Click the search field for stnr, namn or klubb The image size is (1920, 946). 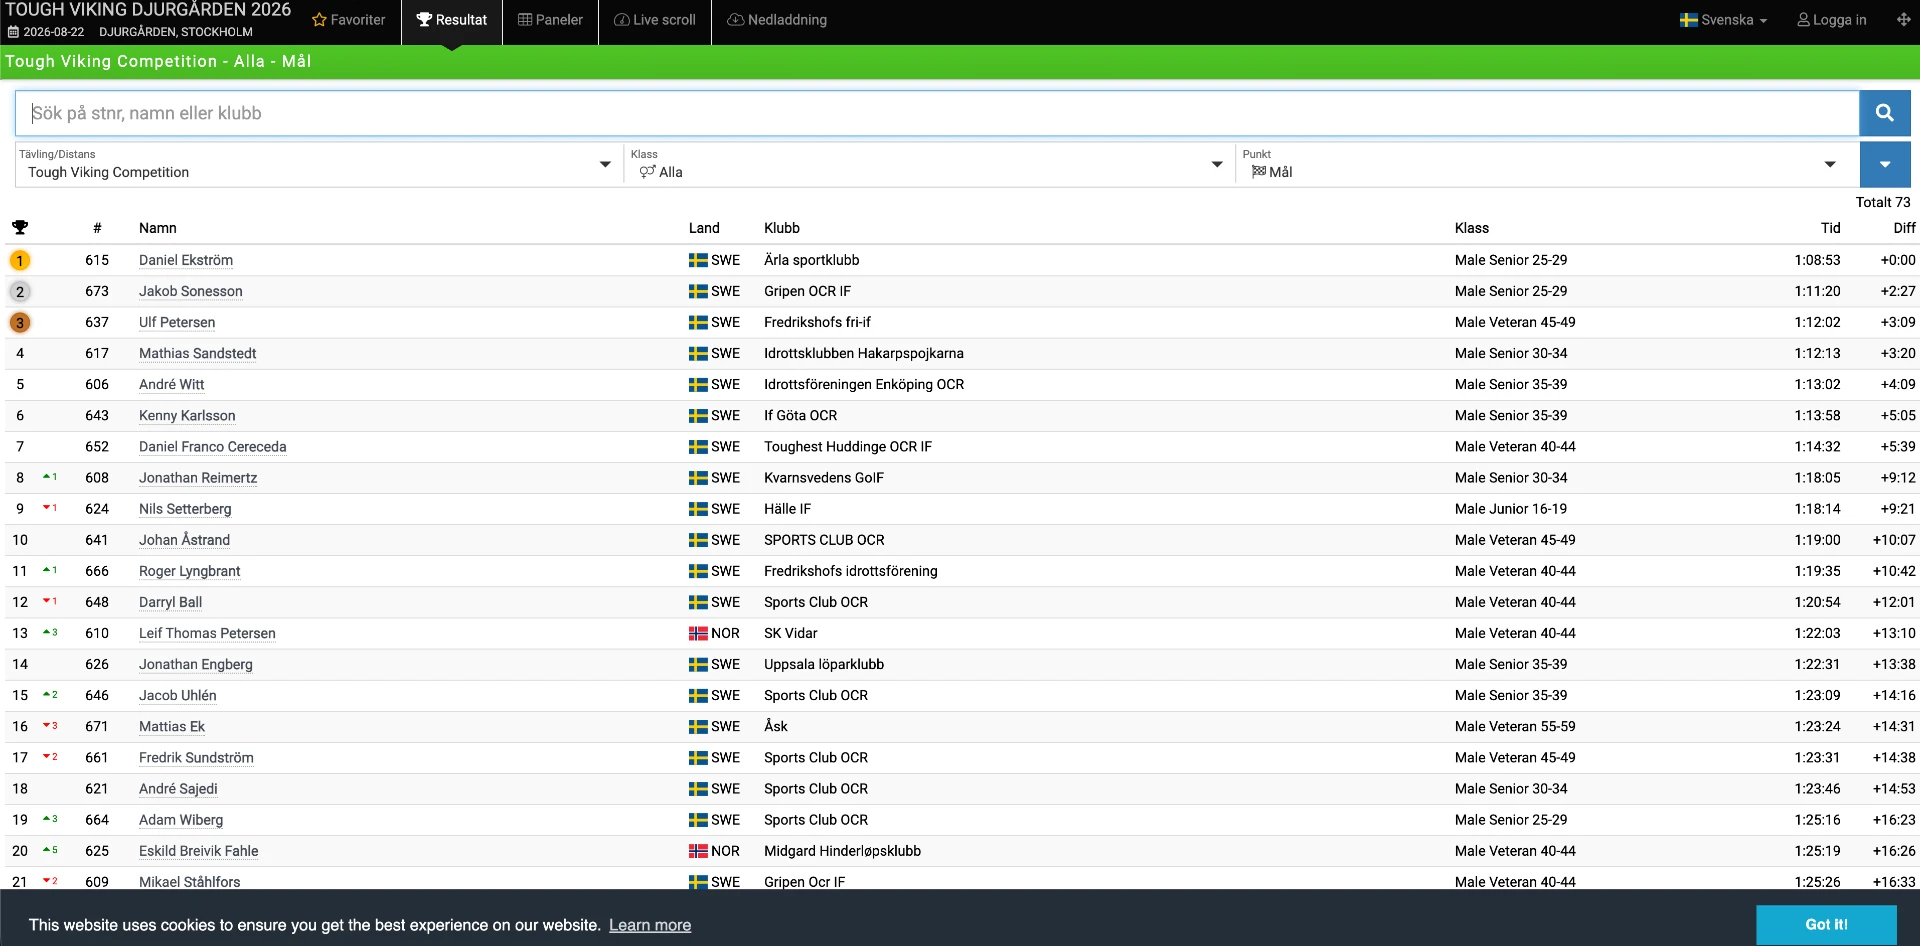937,113
